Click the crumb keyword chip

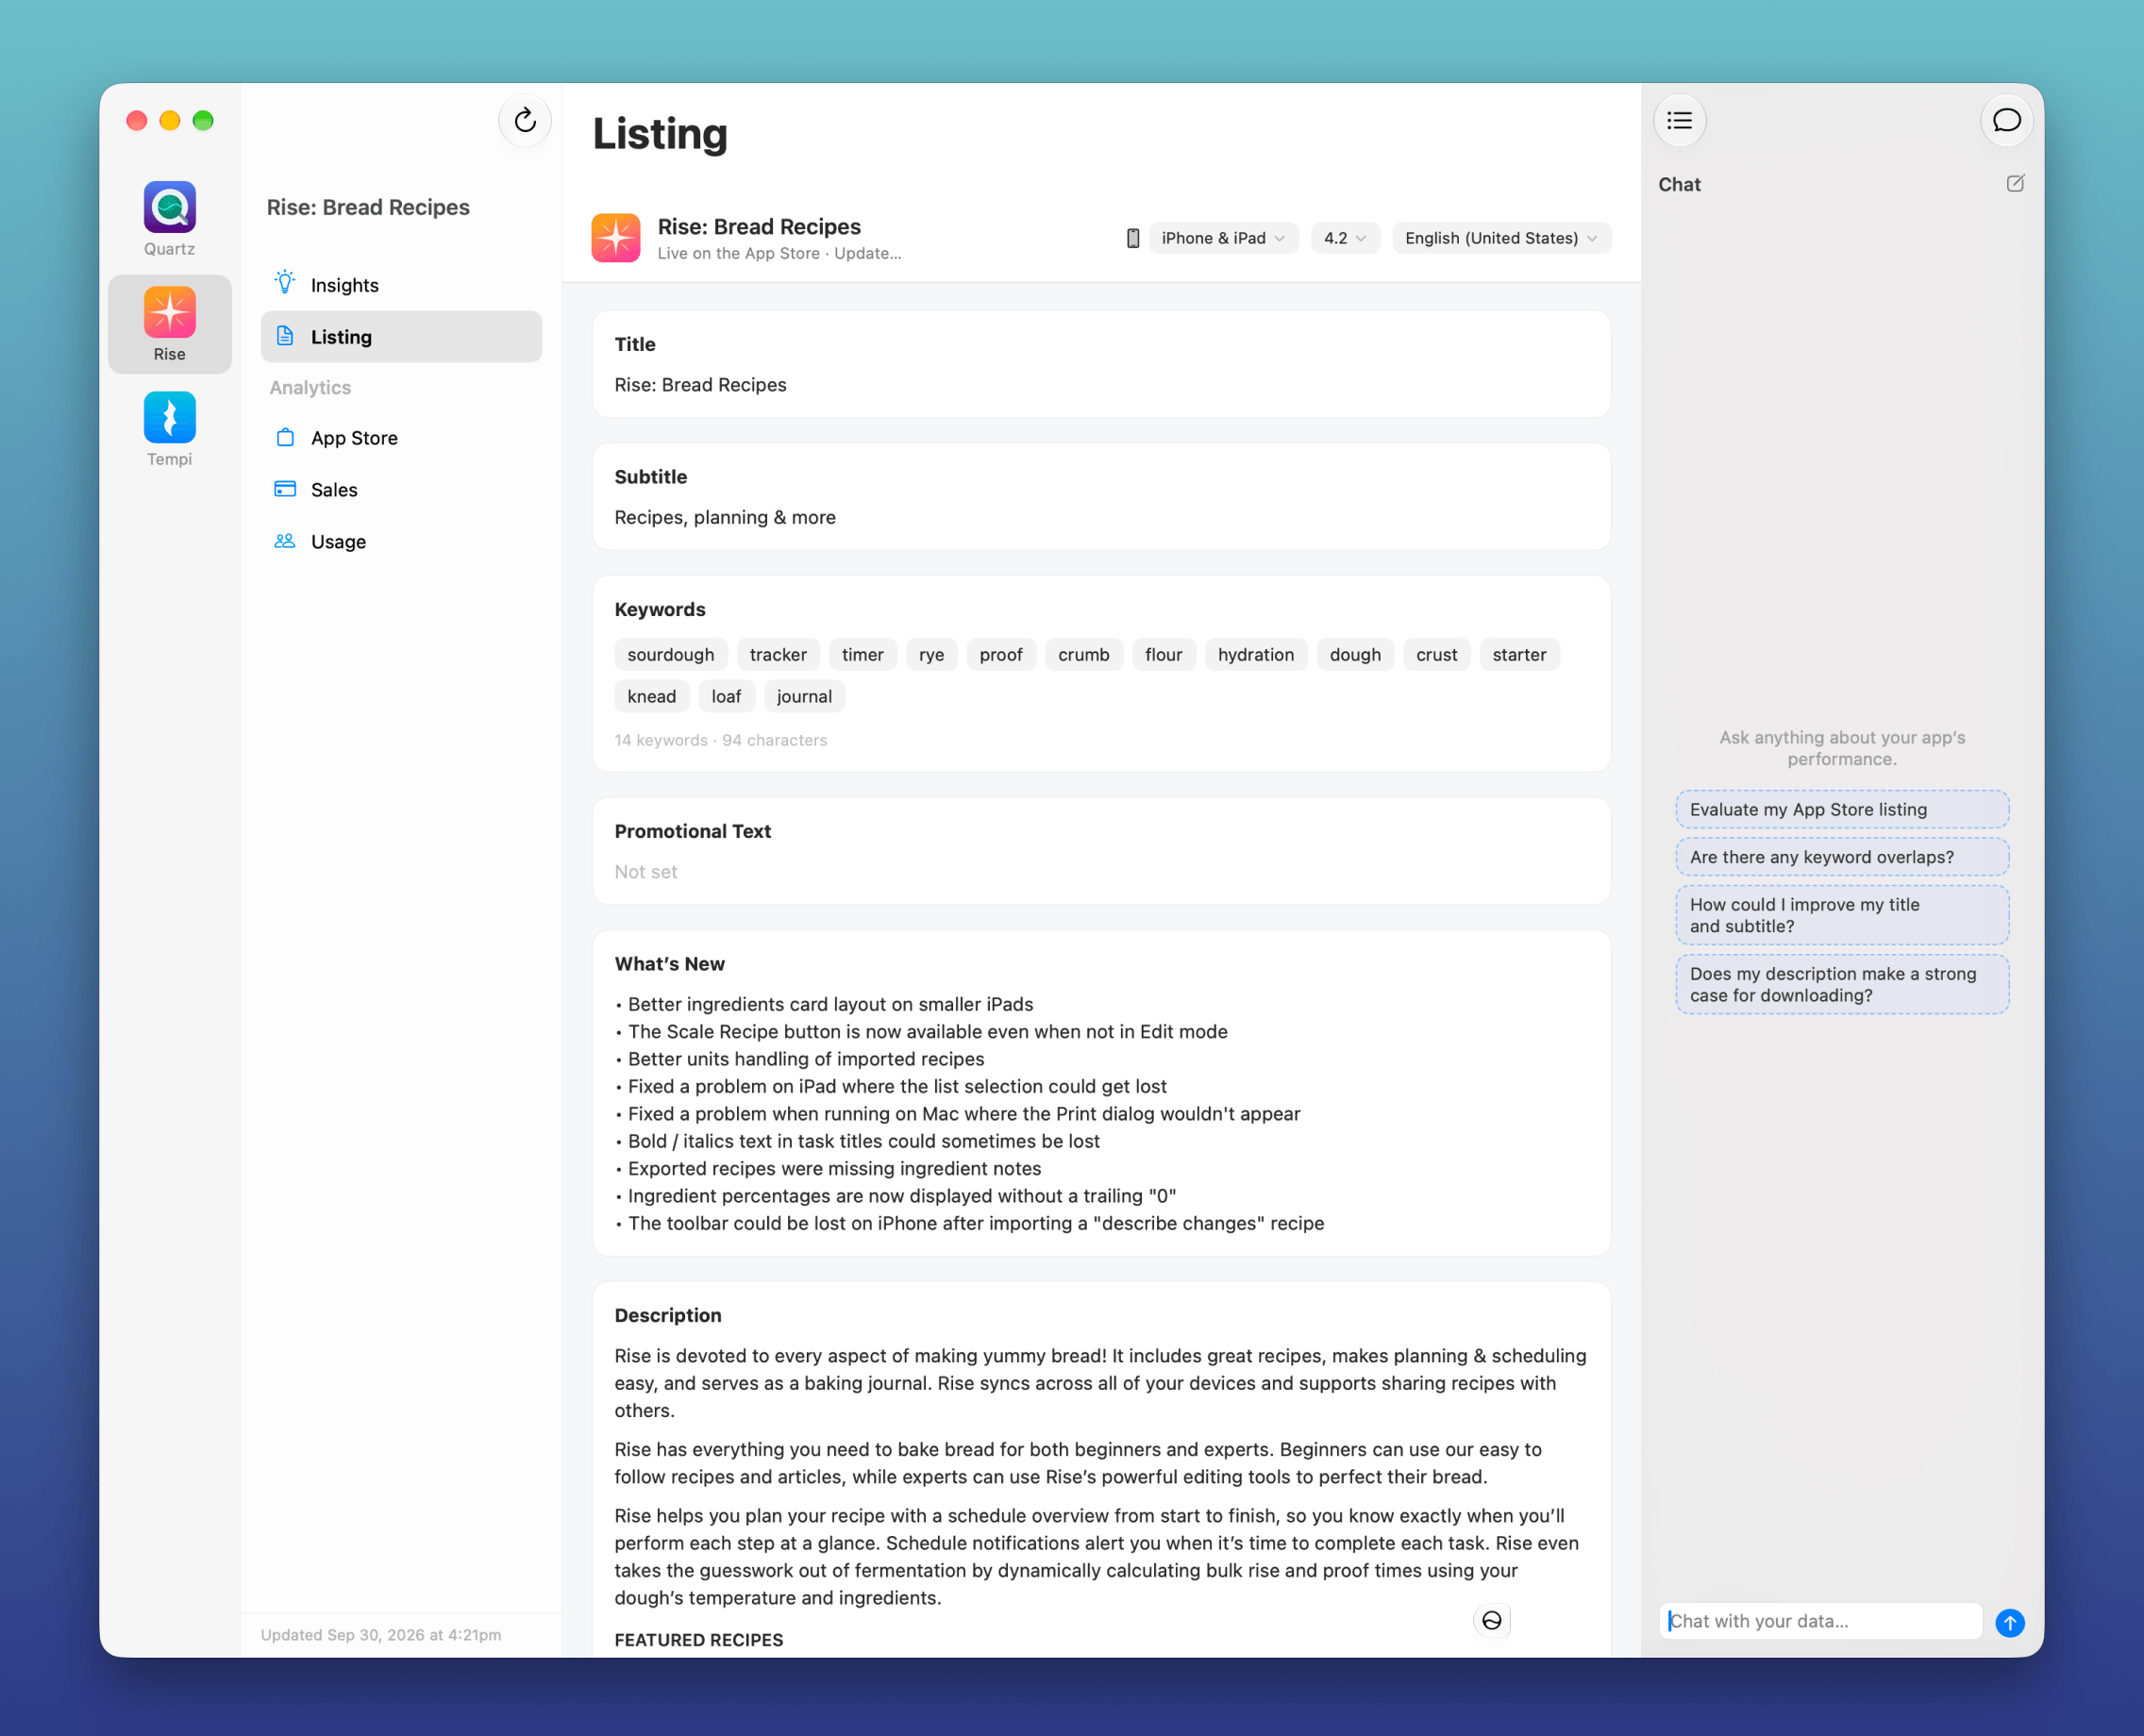(1084, 655)
